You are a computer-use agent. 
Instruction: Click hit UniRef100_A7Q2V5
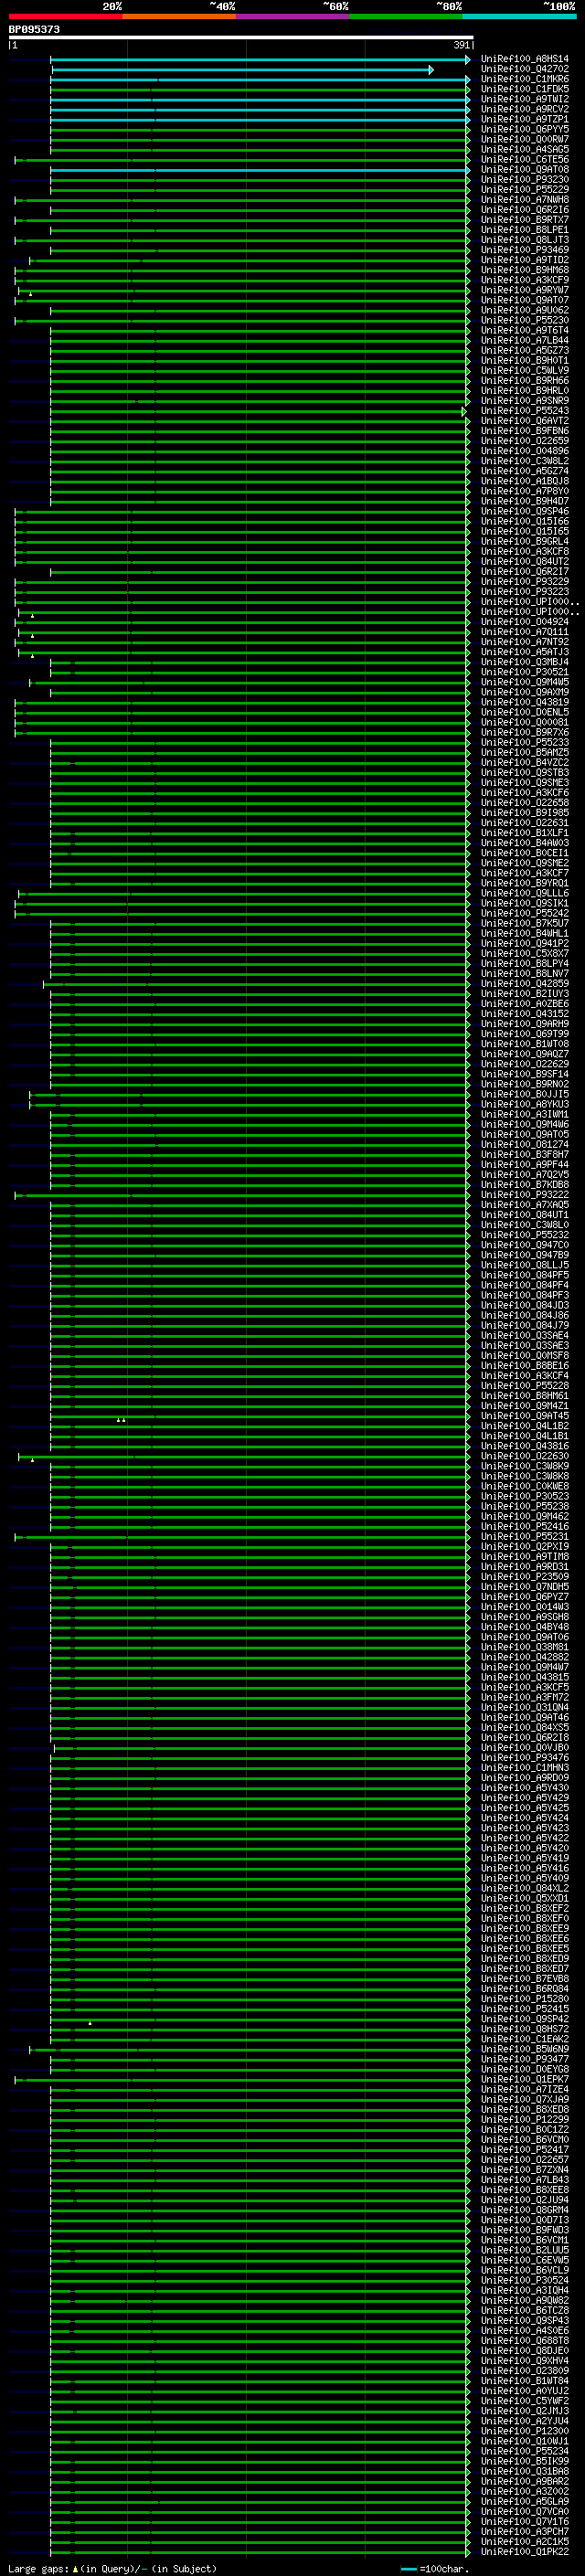point(524,1175)
